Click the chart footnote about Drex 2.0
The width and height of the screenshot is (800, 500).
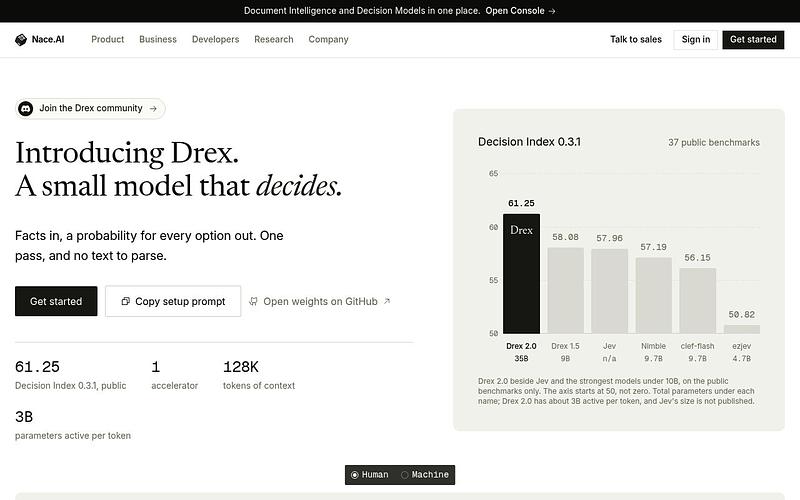616,391
